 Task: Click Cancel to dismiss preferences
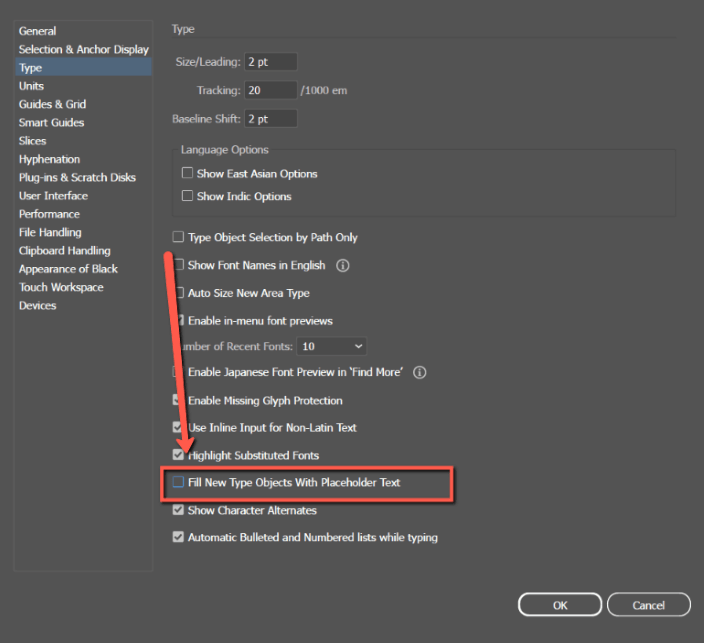(649, 605)
